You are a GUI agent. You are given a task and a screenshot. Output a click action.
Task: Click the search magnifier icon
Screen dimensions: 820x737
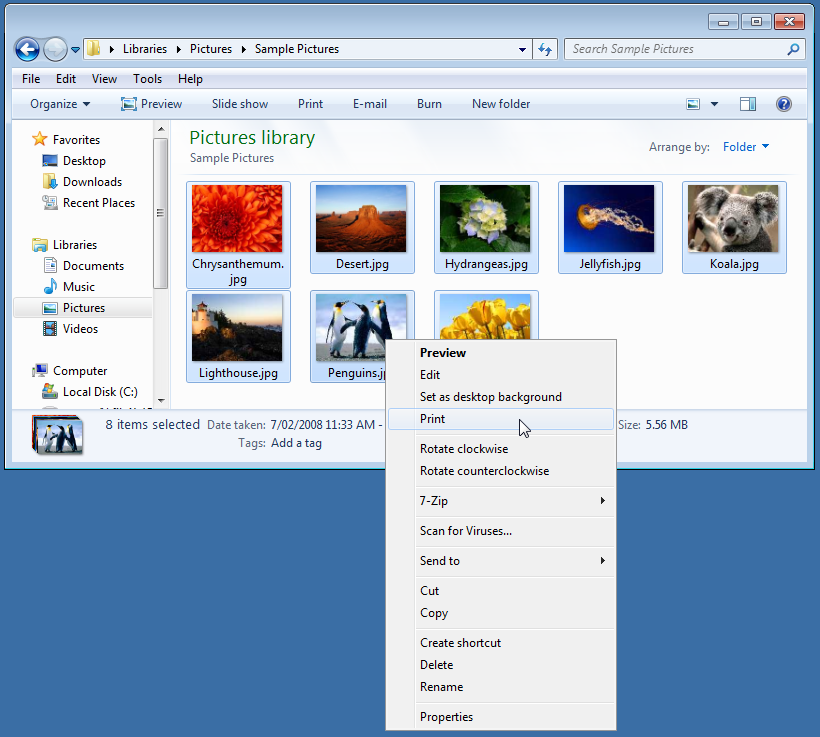click(x=791, y=48)
